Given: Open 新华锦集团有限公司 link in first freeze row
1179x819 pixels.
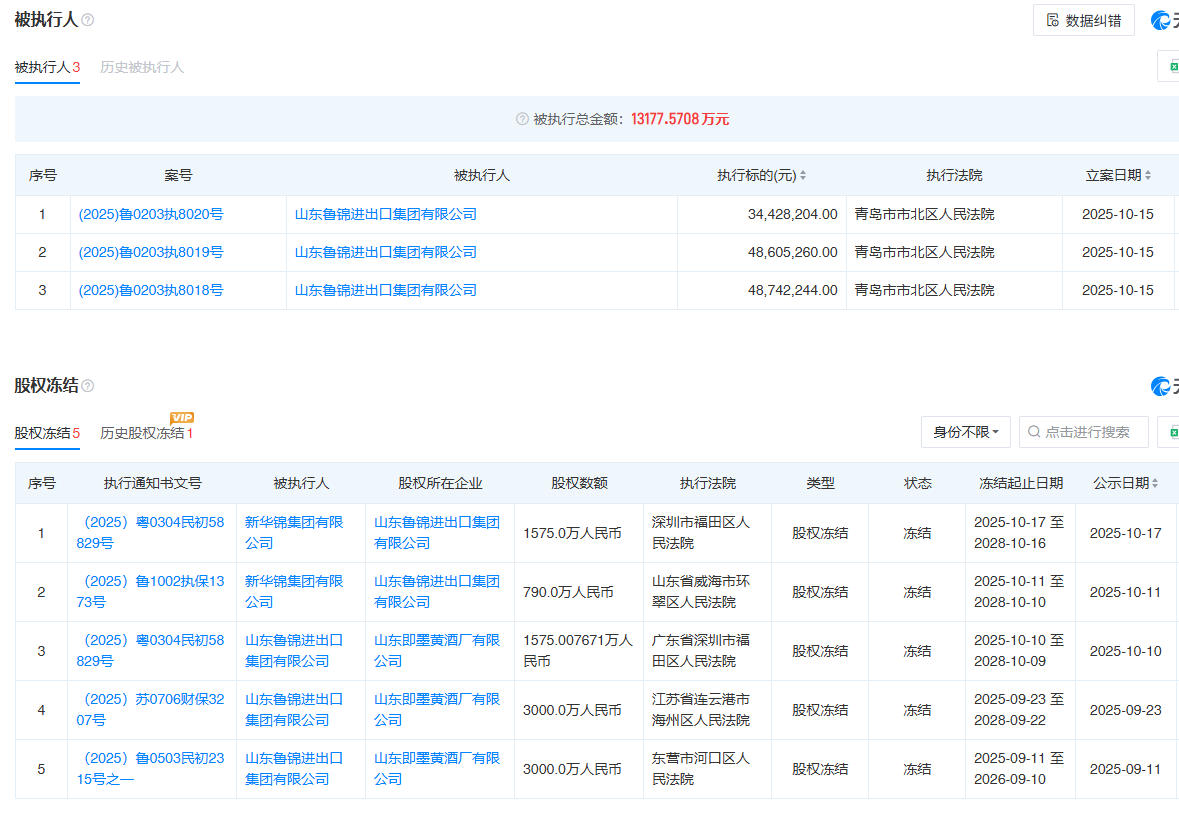Looking at the screenshot, I should coord(294,533).
